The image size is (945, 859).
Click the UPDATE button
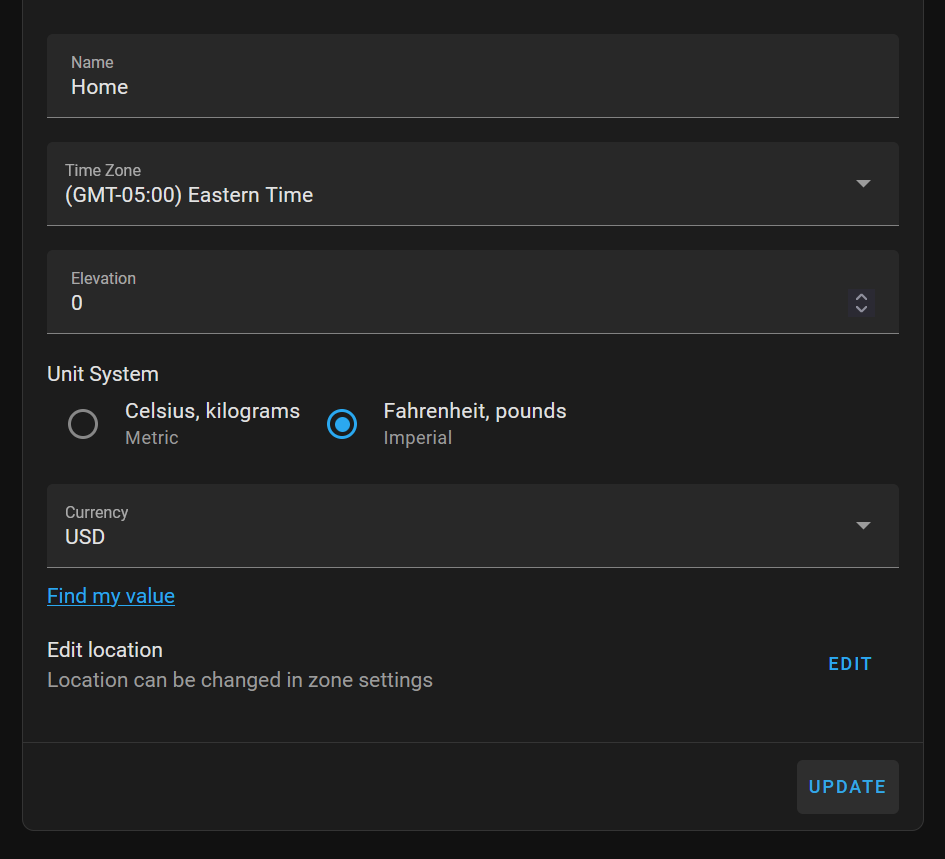pyautogui.click(x=847, y=787)
